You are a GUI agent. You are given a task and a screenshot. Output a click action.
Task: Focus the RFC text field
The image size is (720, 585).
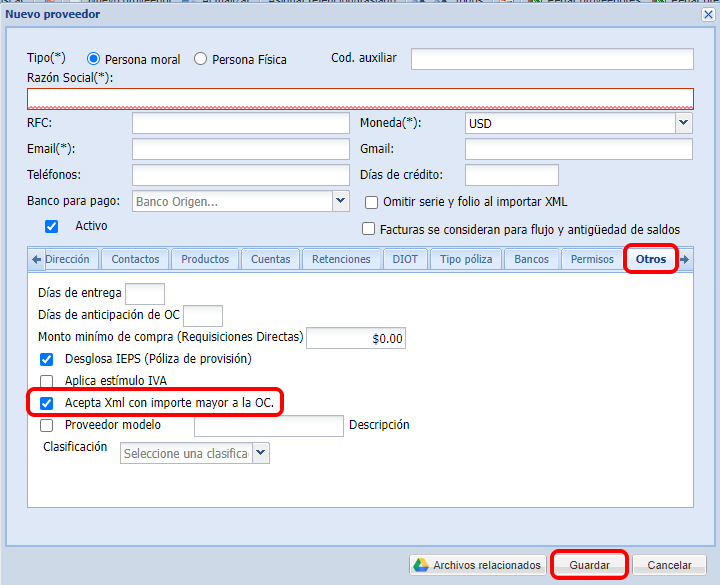(239, 124)
